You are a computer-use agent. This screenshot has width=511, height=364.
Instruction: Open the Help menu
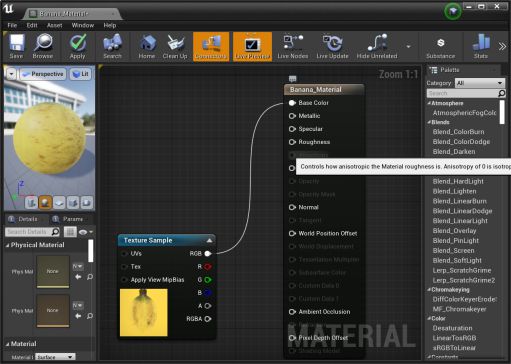tap(110, 25)
